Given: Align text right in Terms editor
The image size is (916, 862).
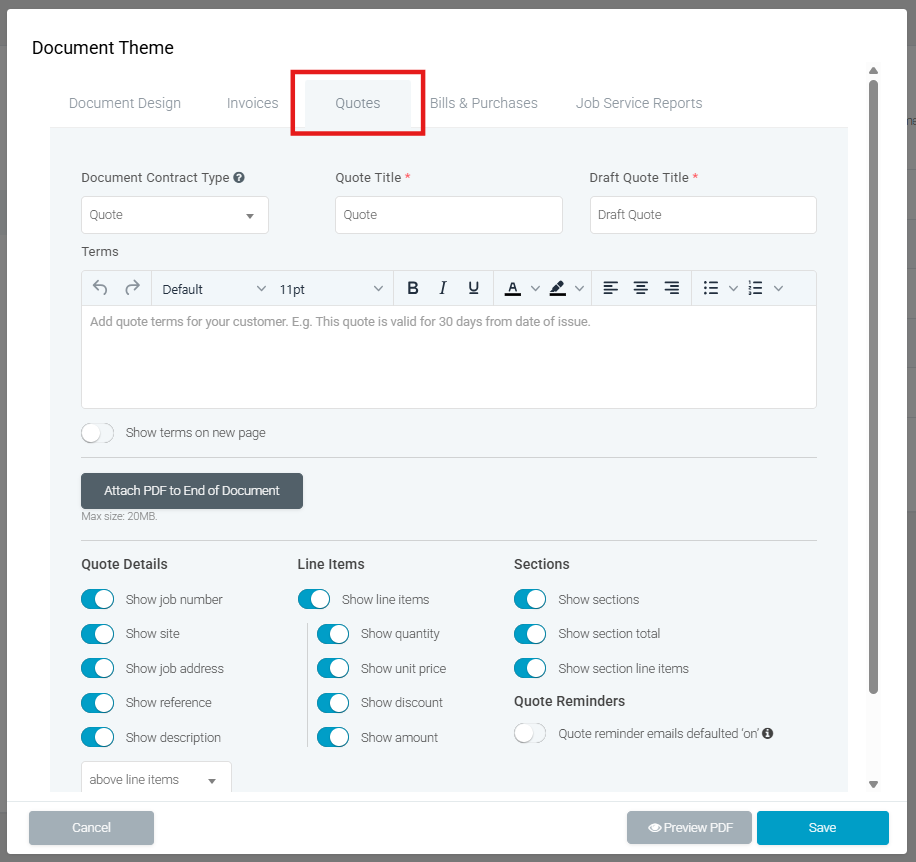Looking at the screenshot, I should coord(672,288).
